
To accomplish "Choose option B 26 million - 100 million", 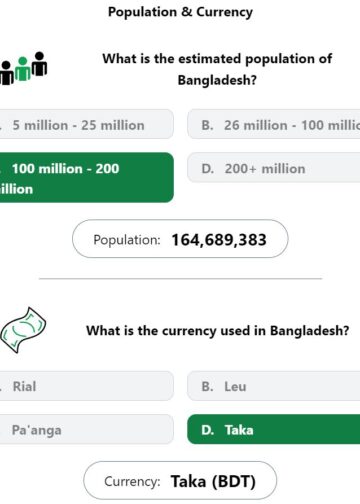I will point(274,124).
